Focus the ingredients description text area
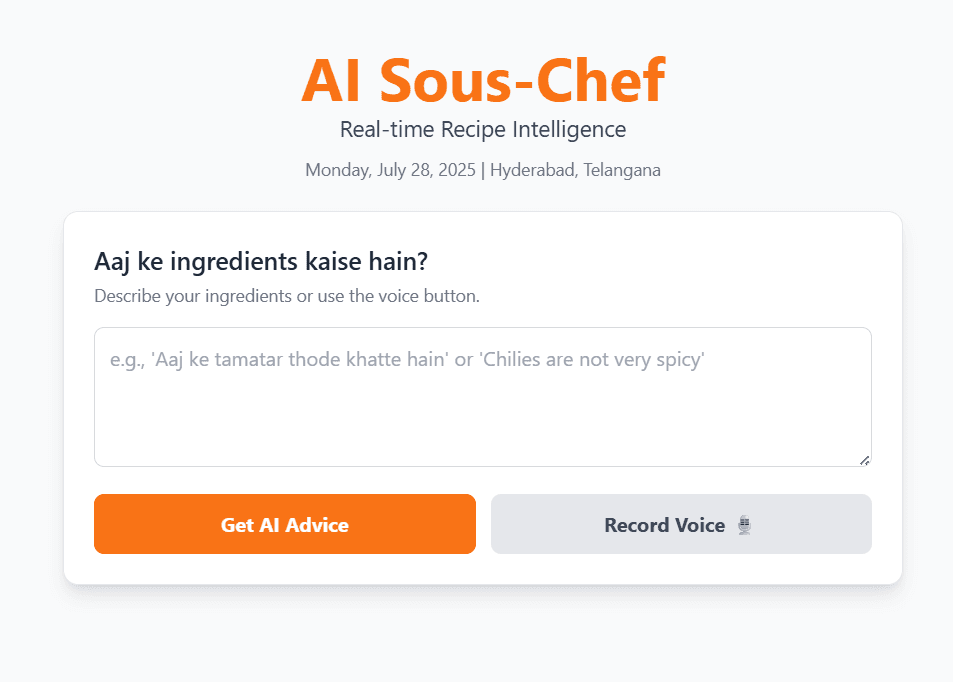The image size is (953, 682). coord(483,397)
